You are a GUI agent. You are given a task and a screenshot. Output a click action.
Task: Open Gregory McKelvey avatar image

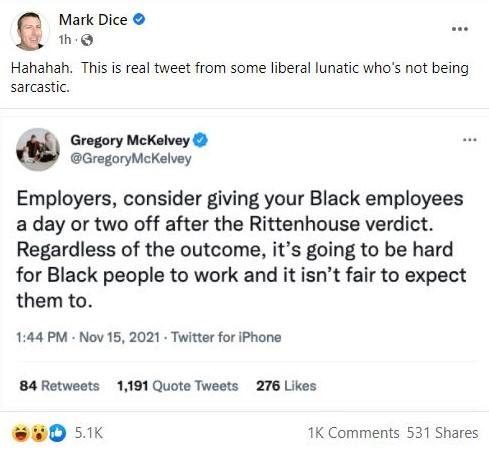point(38,149)
